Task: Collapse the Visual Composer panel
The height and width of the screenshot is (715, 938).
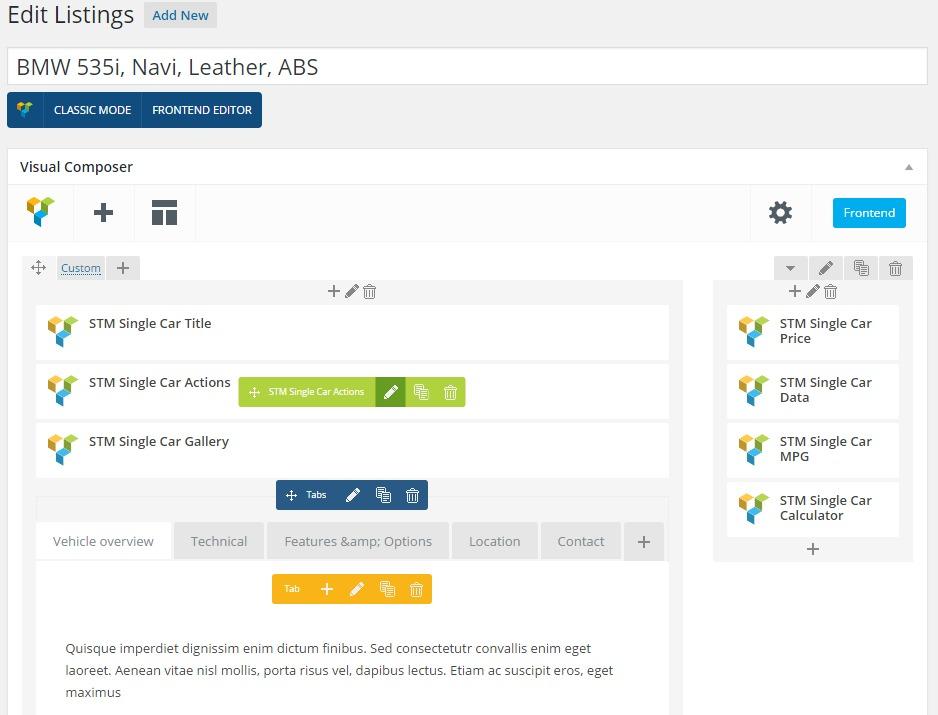Action: tap(908, 167)
